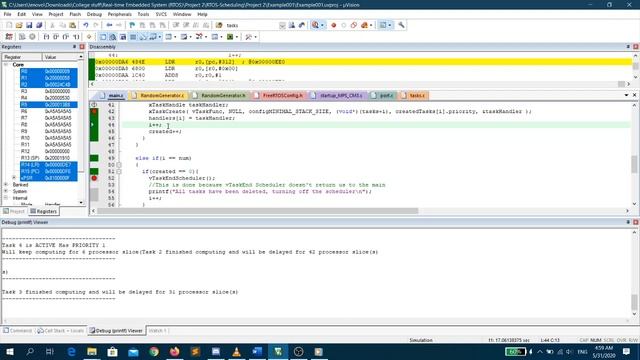Click the Run debug icon
The image size is (640, 360).
tap(22, 37)
